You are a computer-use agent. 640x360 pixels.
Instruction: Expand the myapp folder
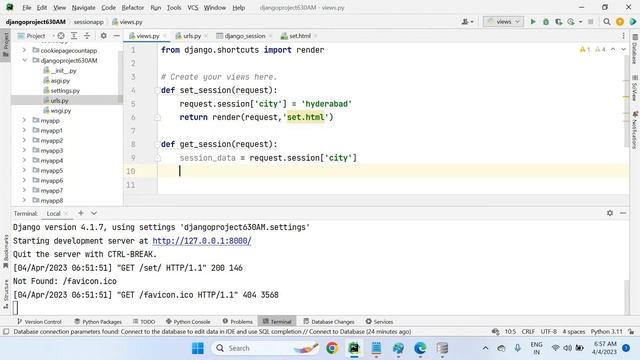tap(24, 120)
